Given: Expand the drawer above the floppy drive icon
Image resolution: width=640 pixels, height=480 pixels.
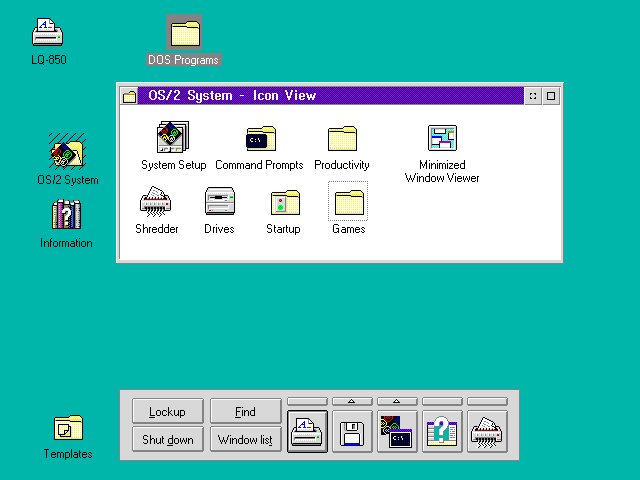Looking at the screenshot, I should tap(352, 402).
